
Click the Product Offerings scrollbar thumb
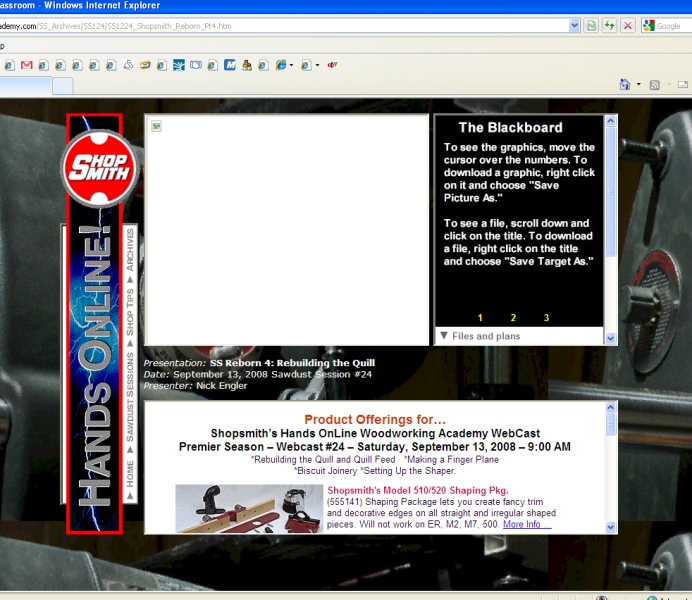(x=610, y=425)
